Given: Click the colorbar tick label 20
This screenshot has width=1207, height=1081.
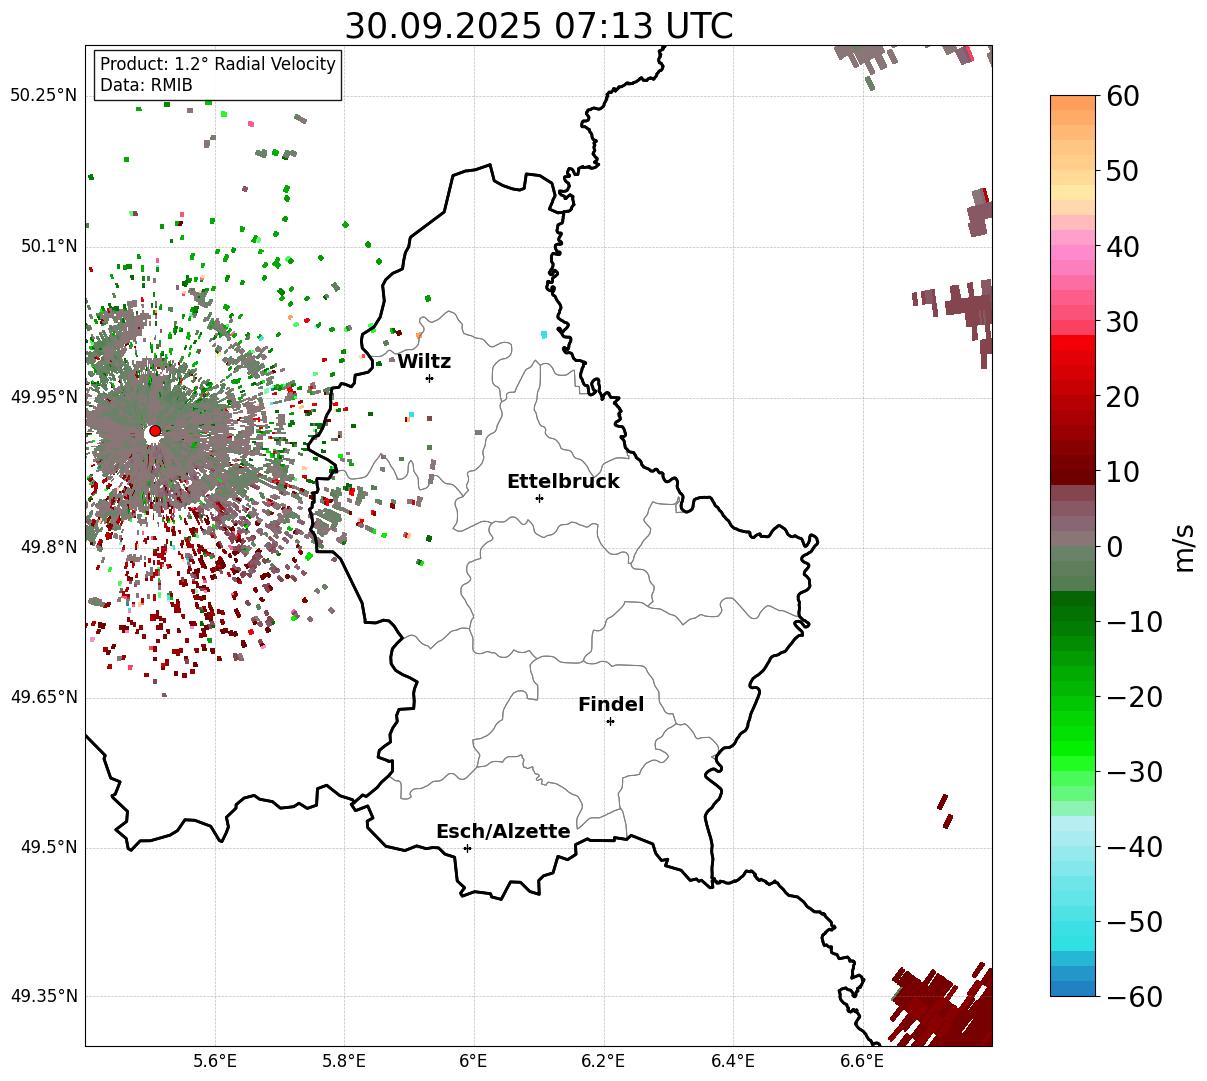Looking at the screenshot, I should (x=1124, y=396).
